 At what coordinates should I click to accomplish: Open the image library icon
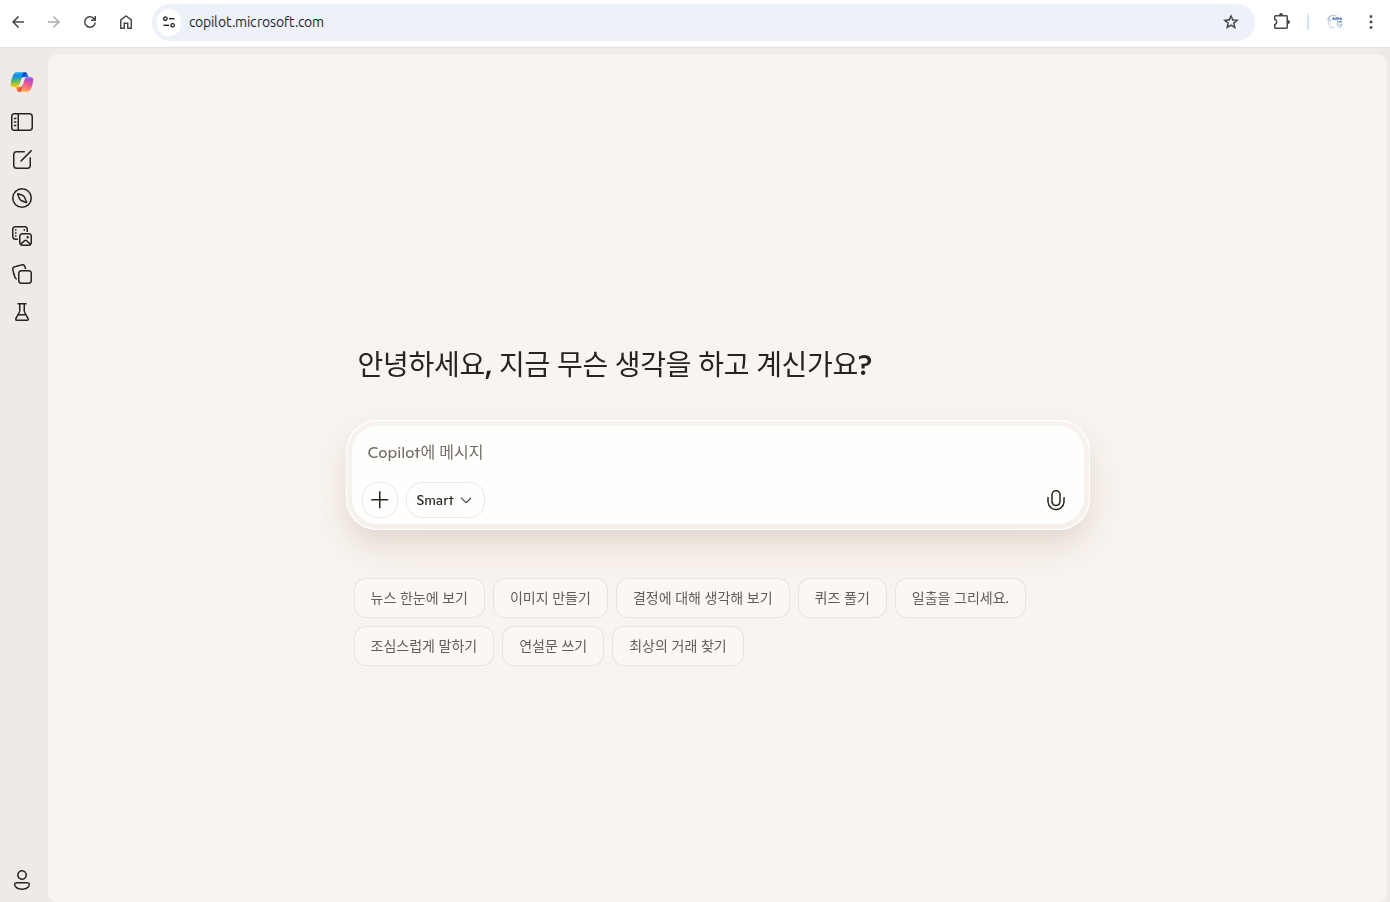22,236
